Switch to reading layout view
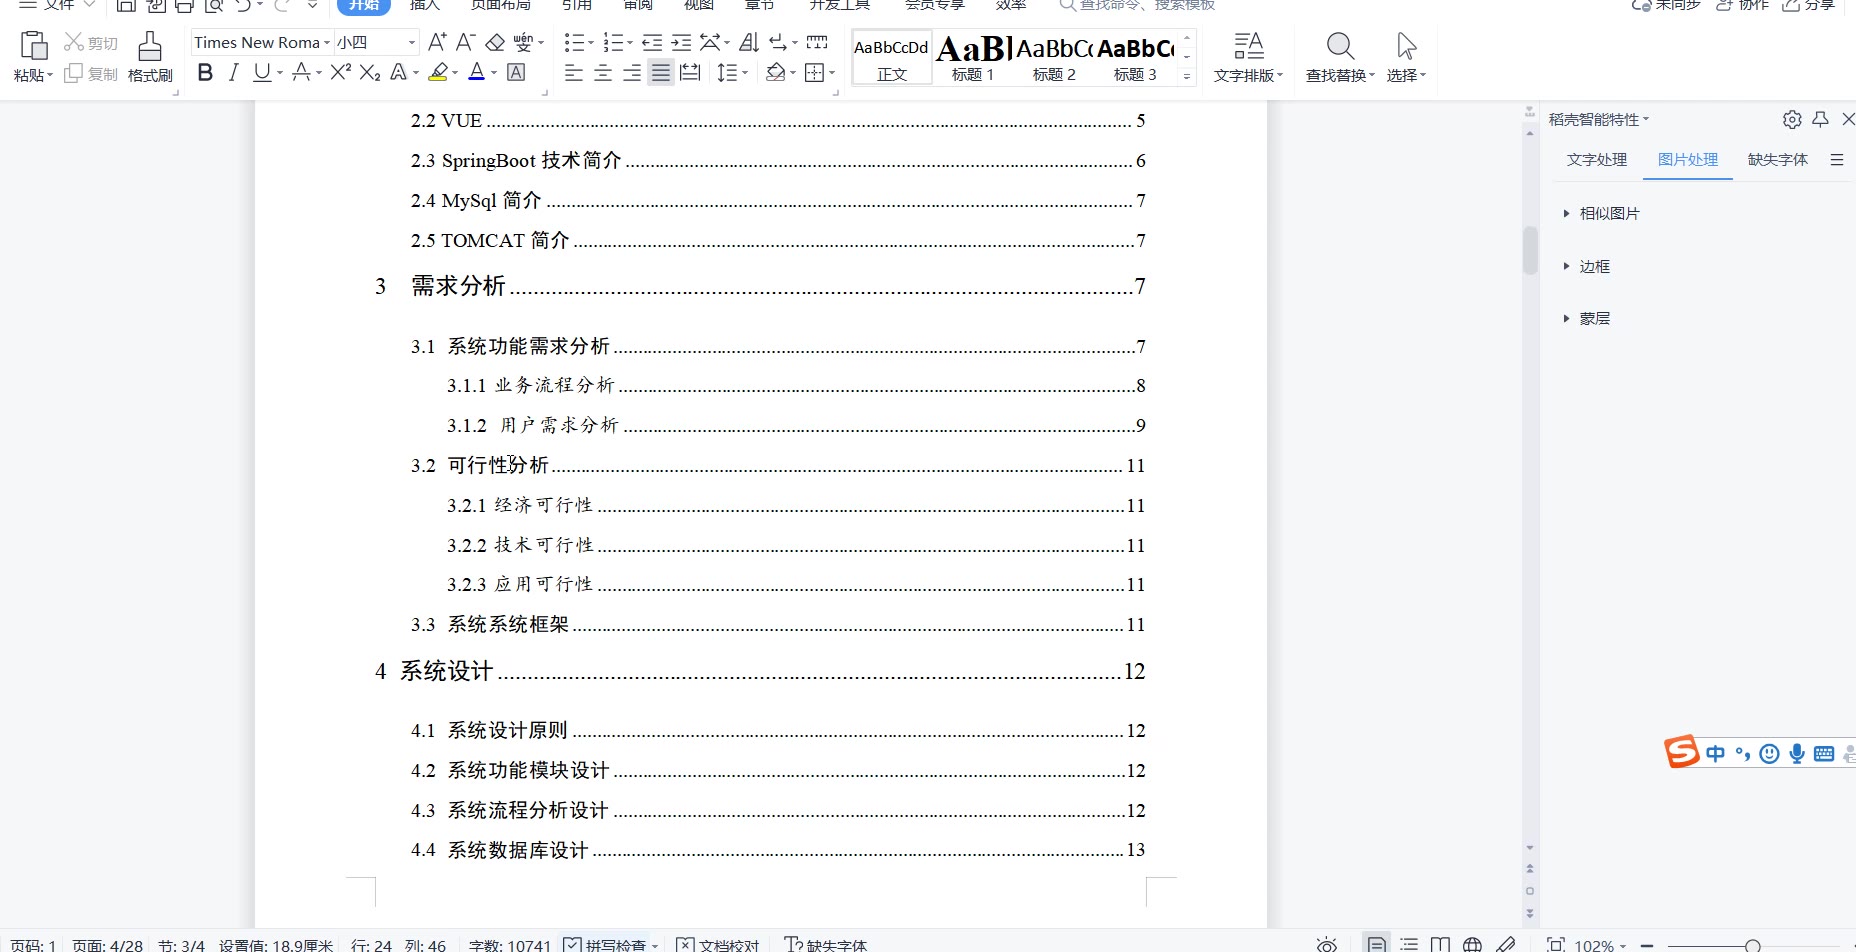This screenshot has width=1856, height=952. click(x=1440, y=944)
